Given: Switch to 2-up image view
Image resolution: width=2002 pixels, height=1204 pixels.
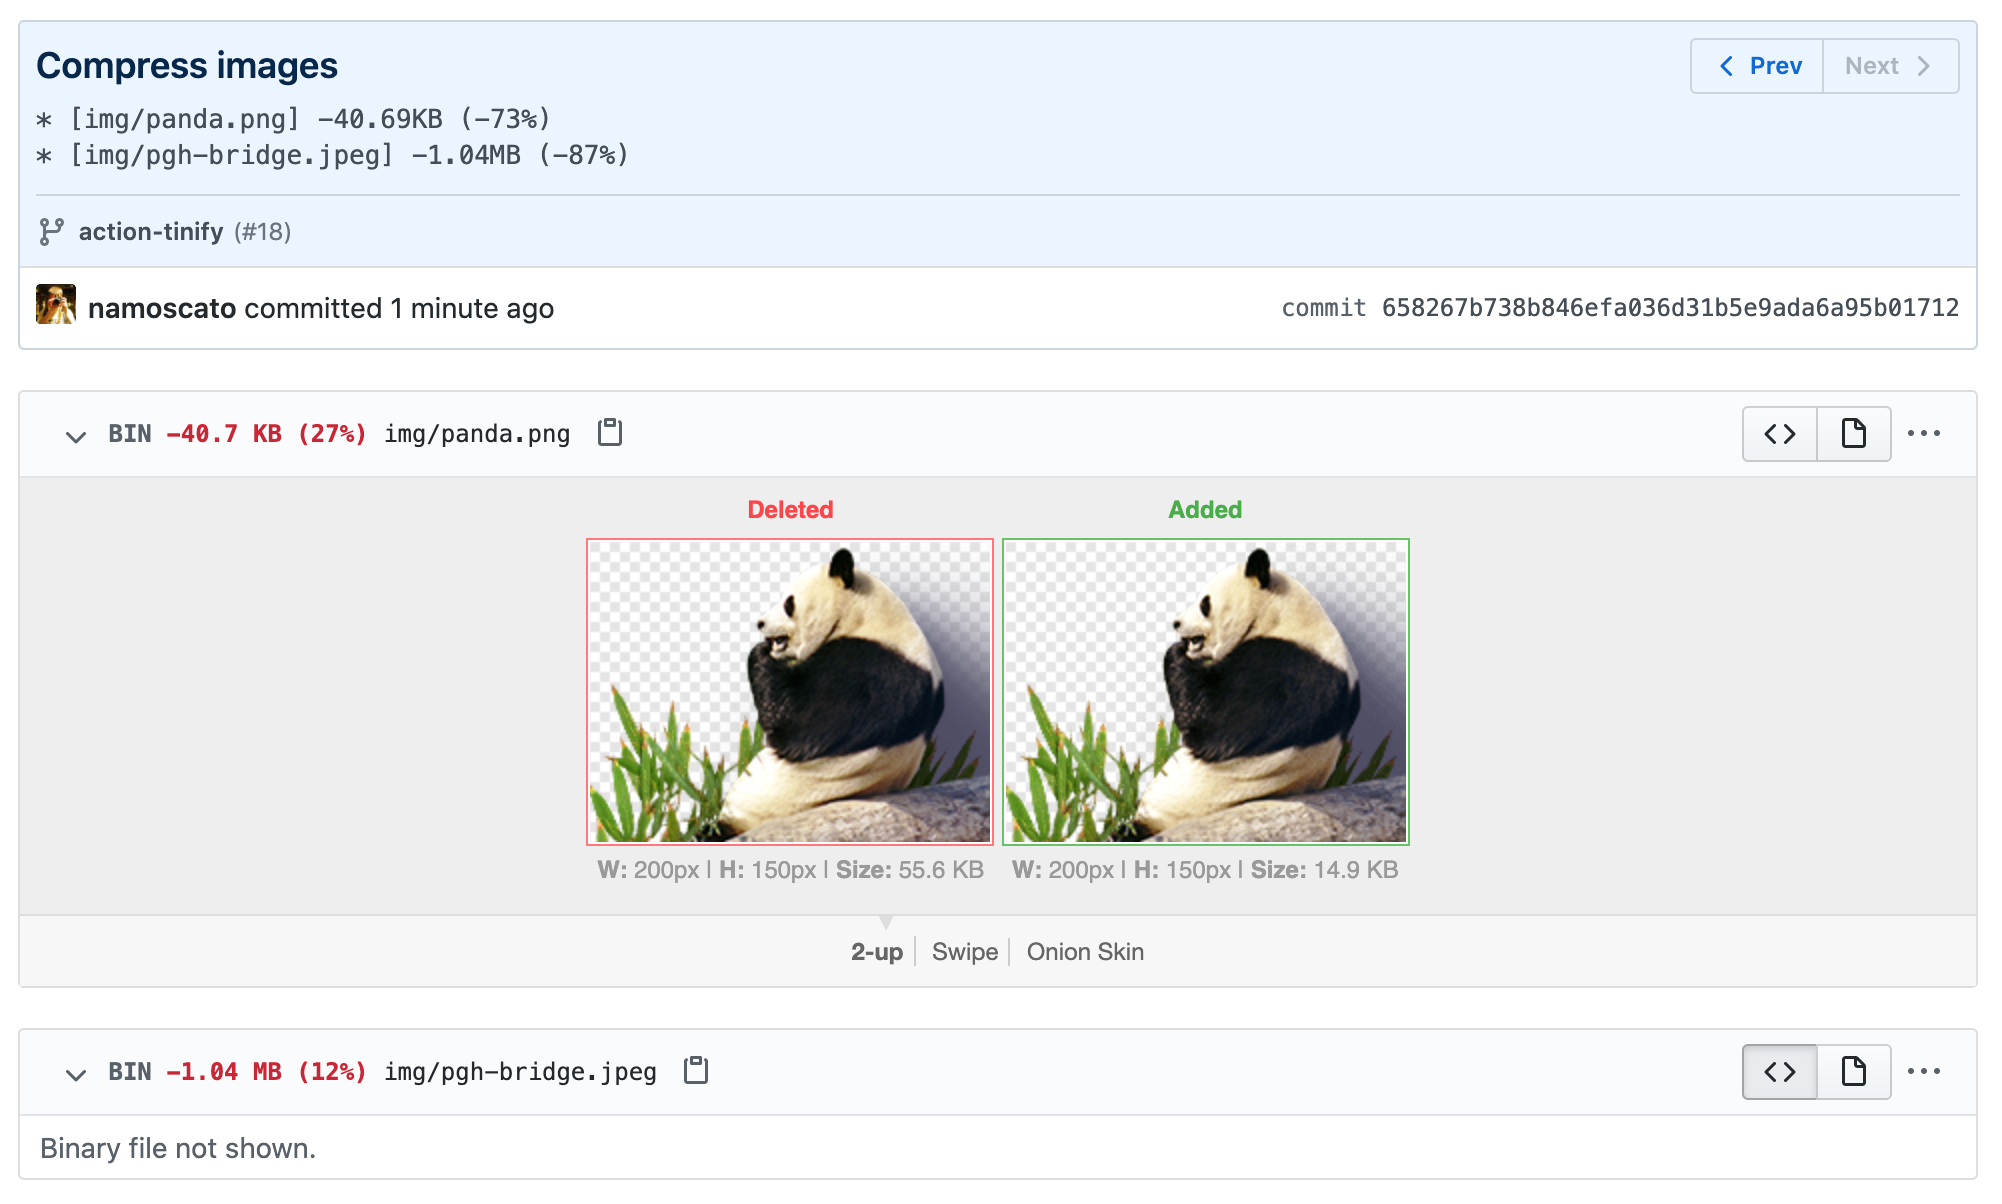Looking at the screenshot, I should tap(876, 952).
